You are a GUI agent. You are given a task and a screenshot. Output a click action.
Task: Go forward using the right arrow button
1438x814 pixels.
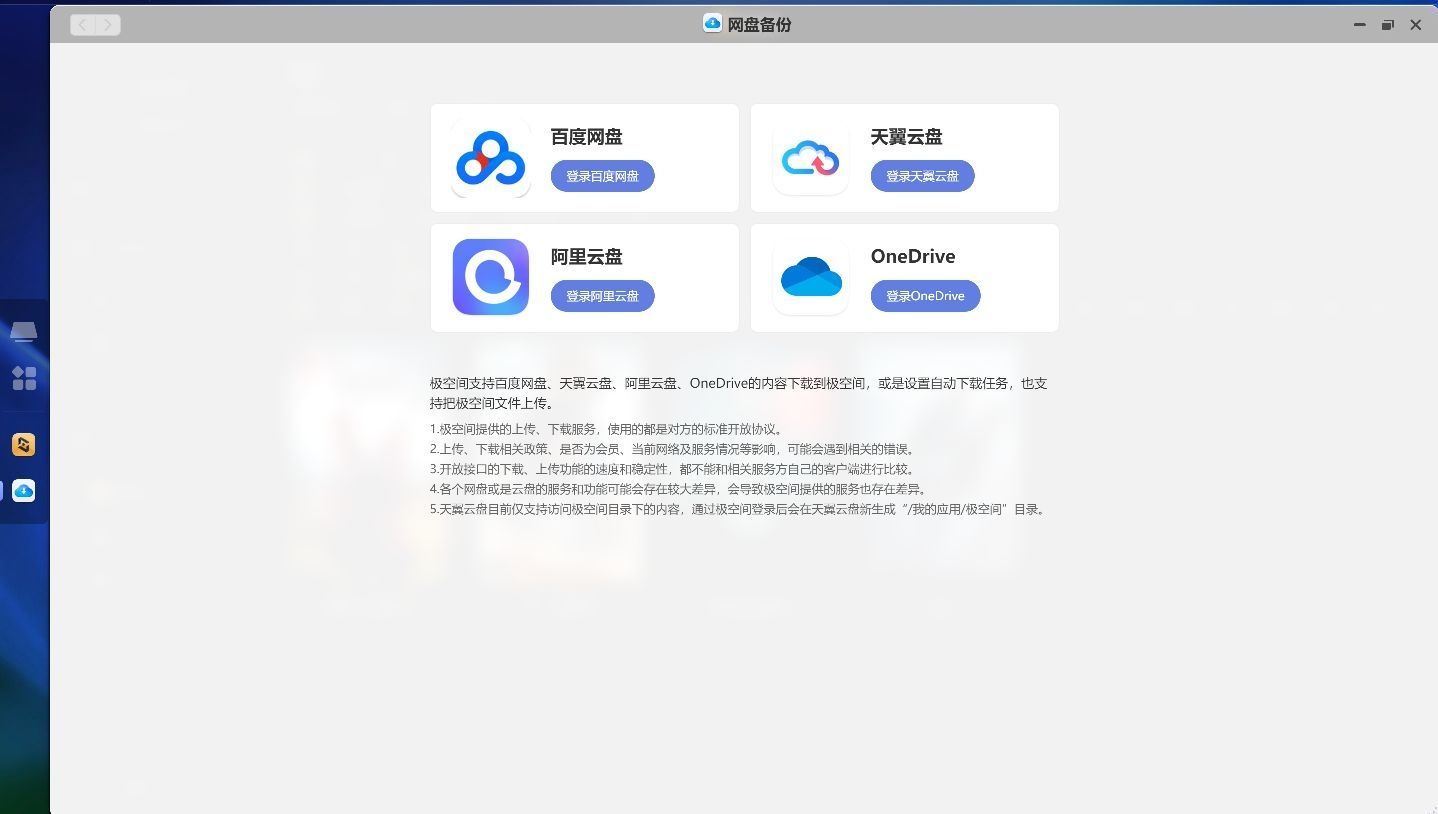pos(108,25)
